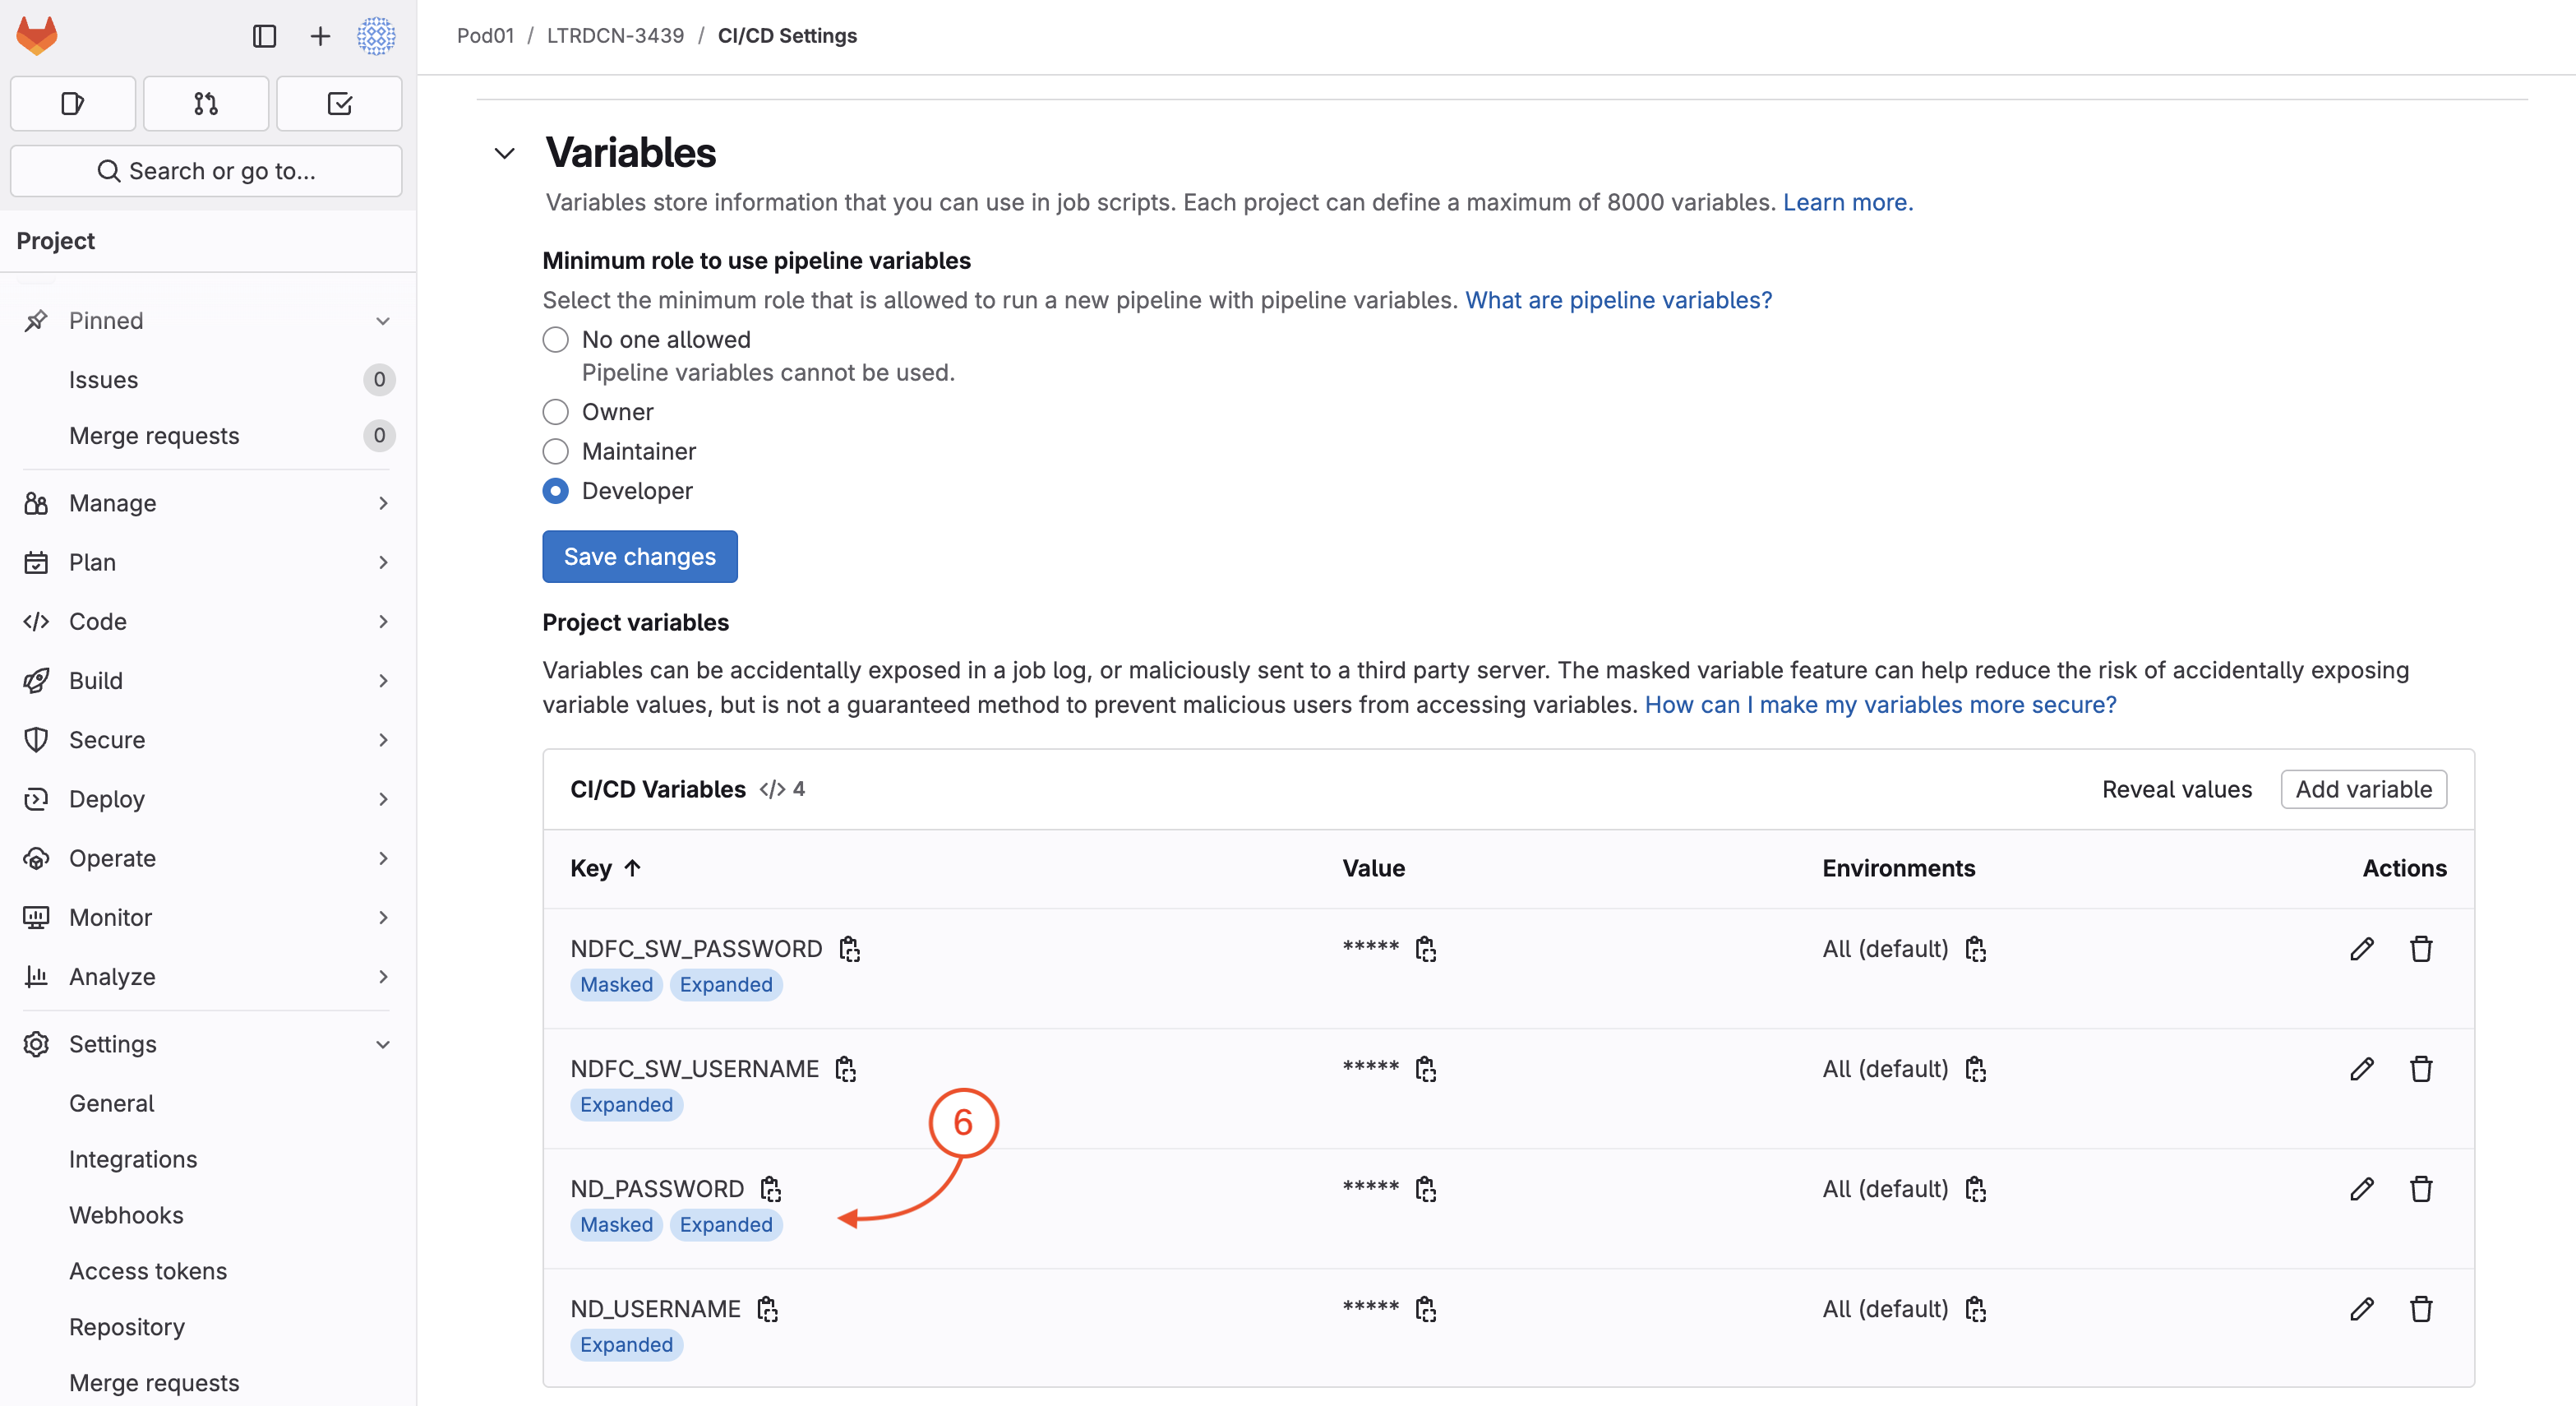Choose the Maintainer role radio button

click(556, 451)
